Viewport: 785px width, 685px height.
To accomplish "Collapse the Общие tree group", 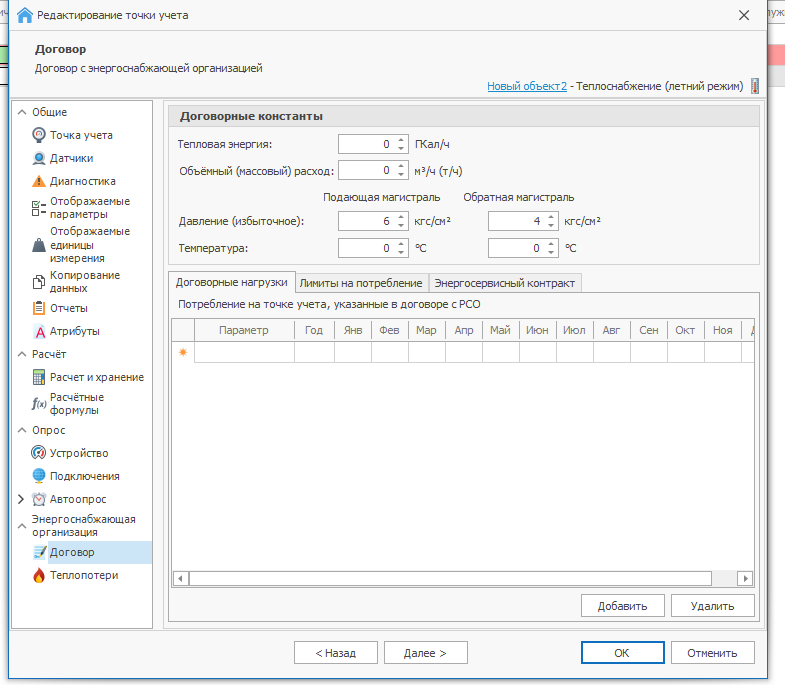I will pos(22,112).
